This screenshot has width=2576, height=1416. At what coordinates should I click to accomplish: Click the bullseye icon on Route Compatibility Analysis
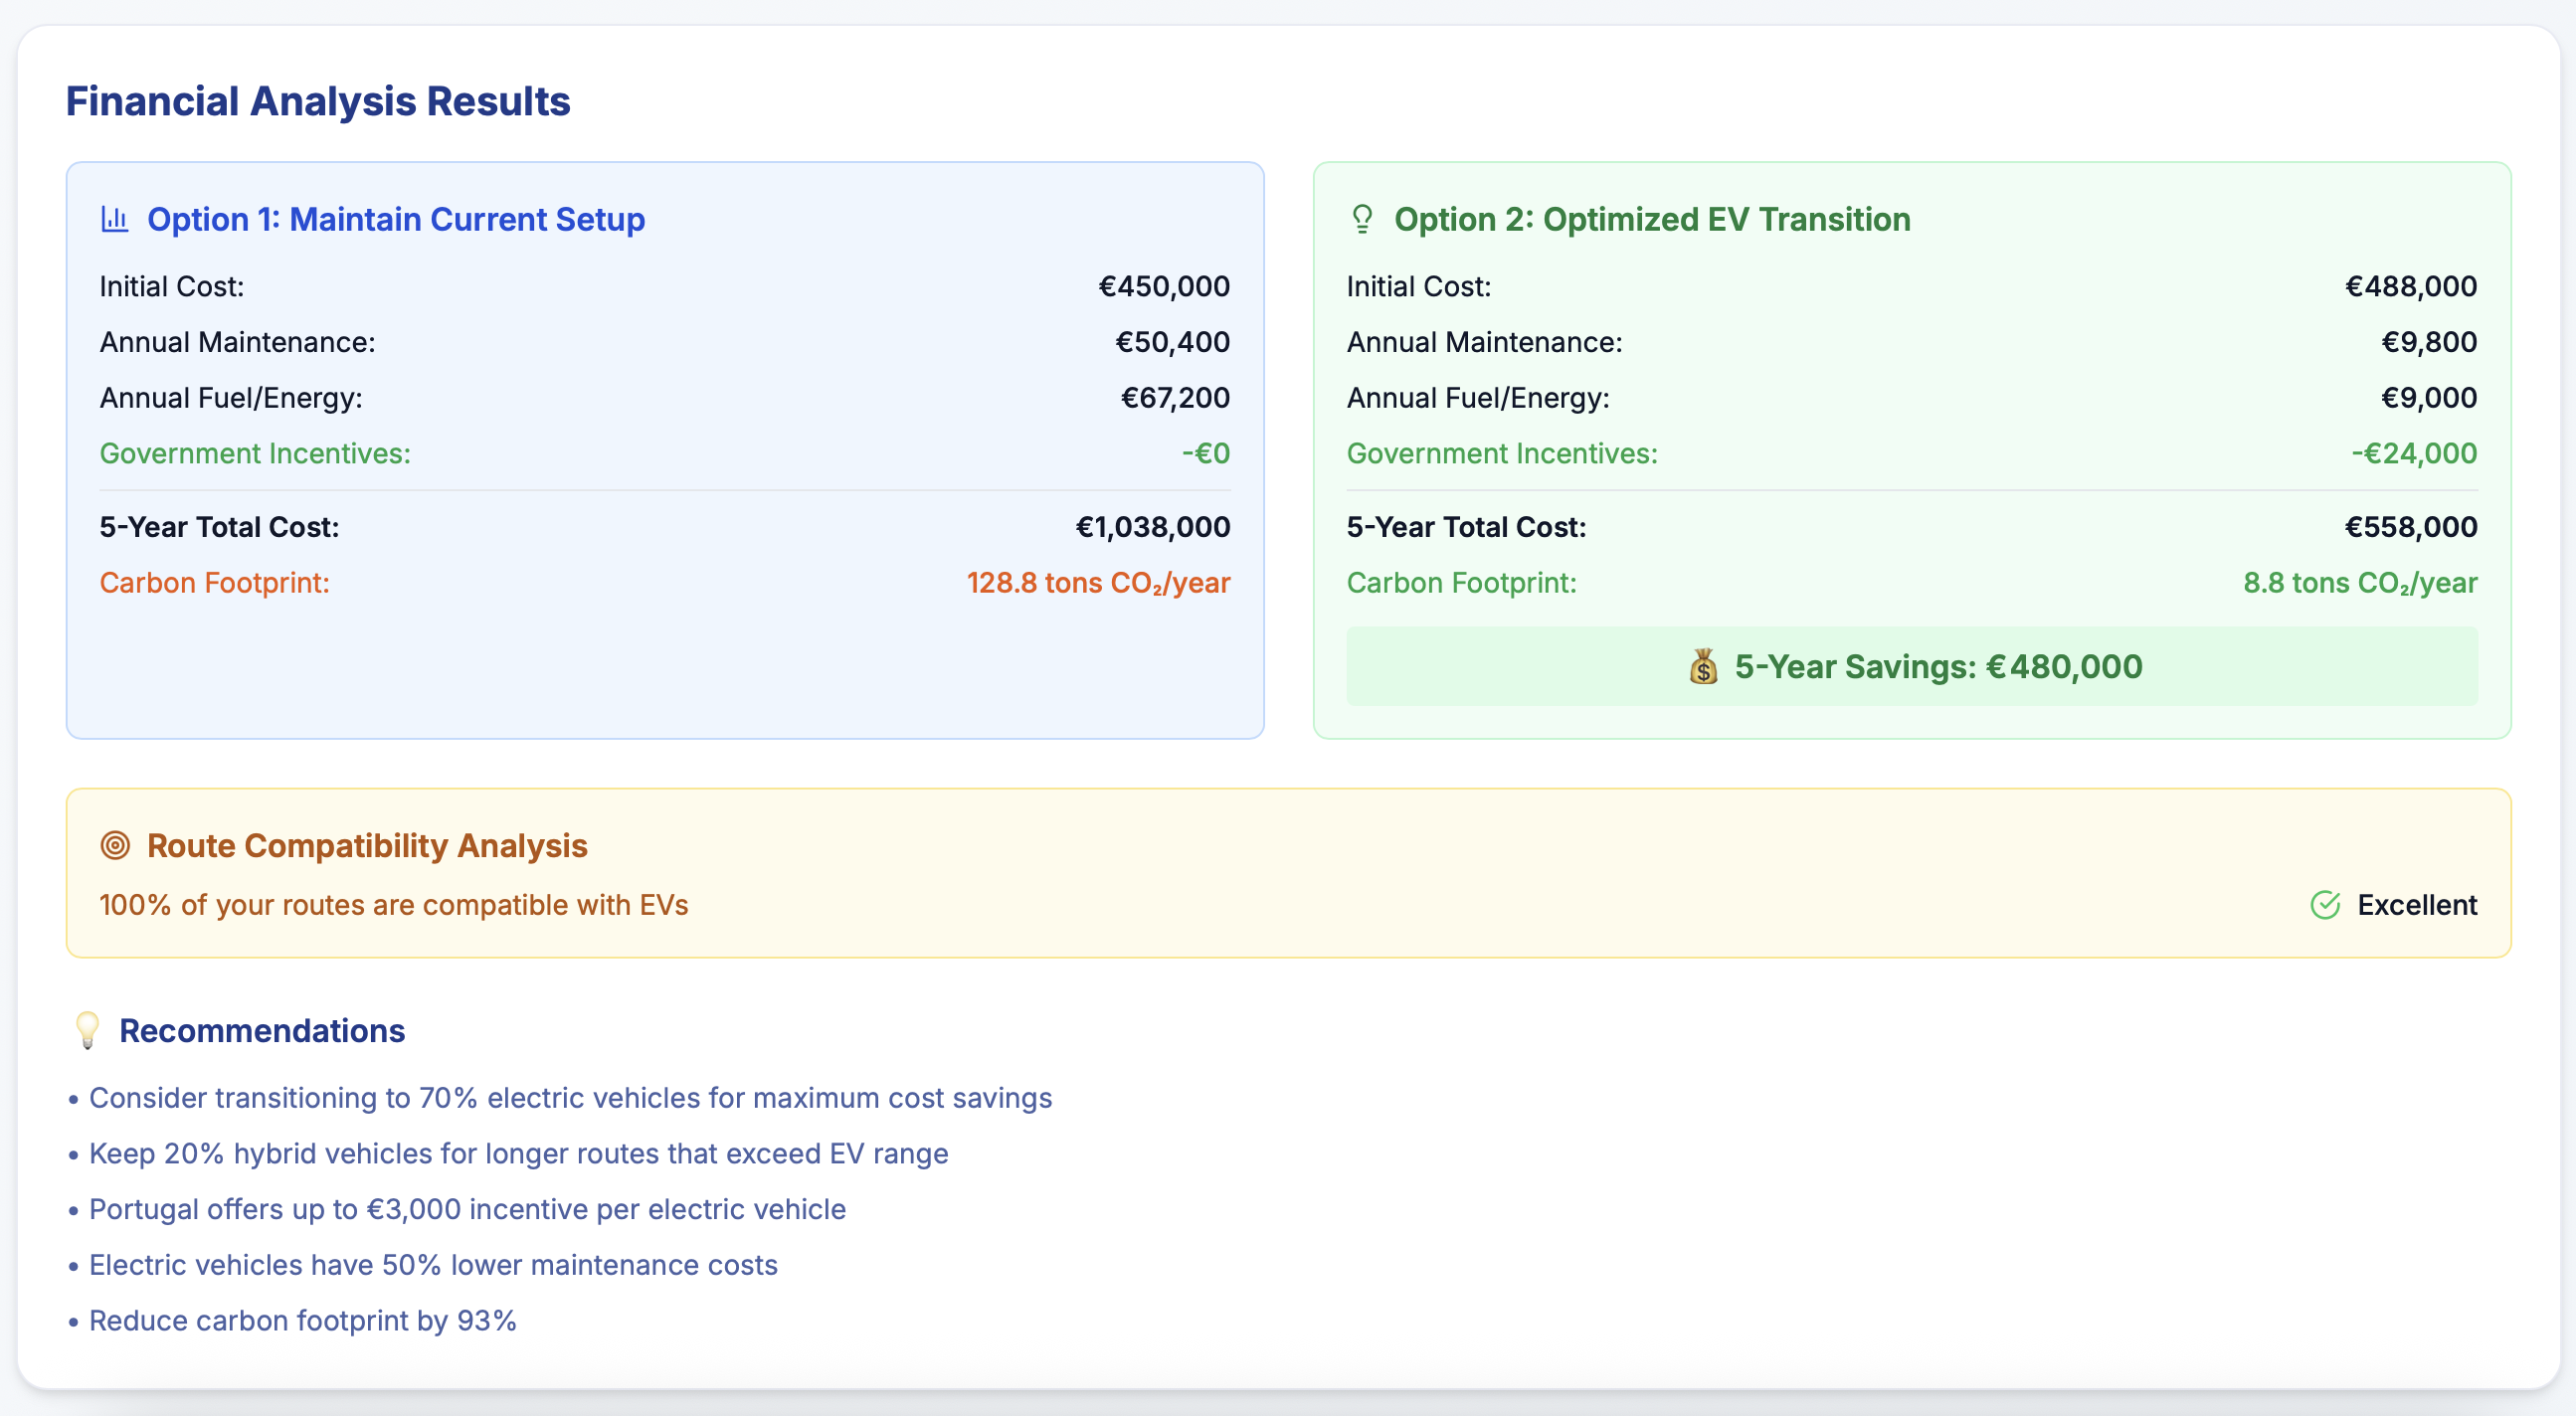(x=115, y=845)
